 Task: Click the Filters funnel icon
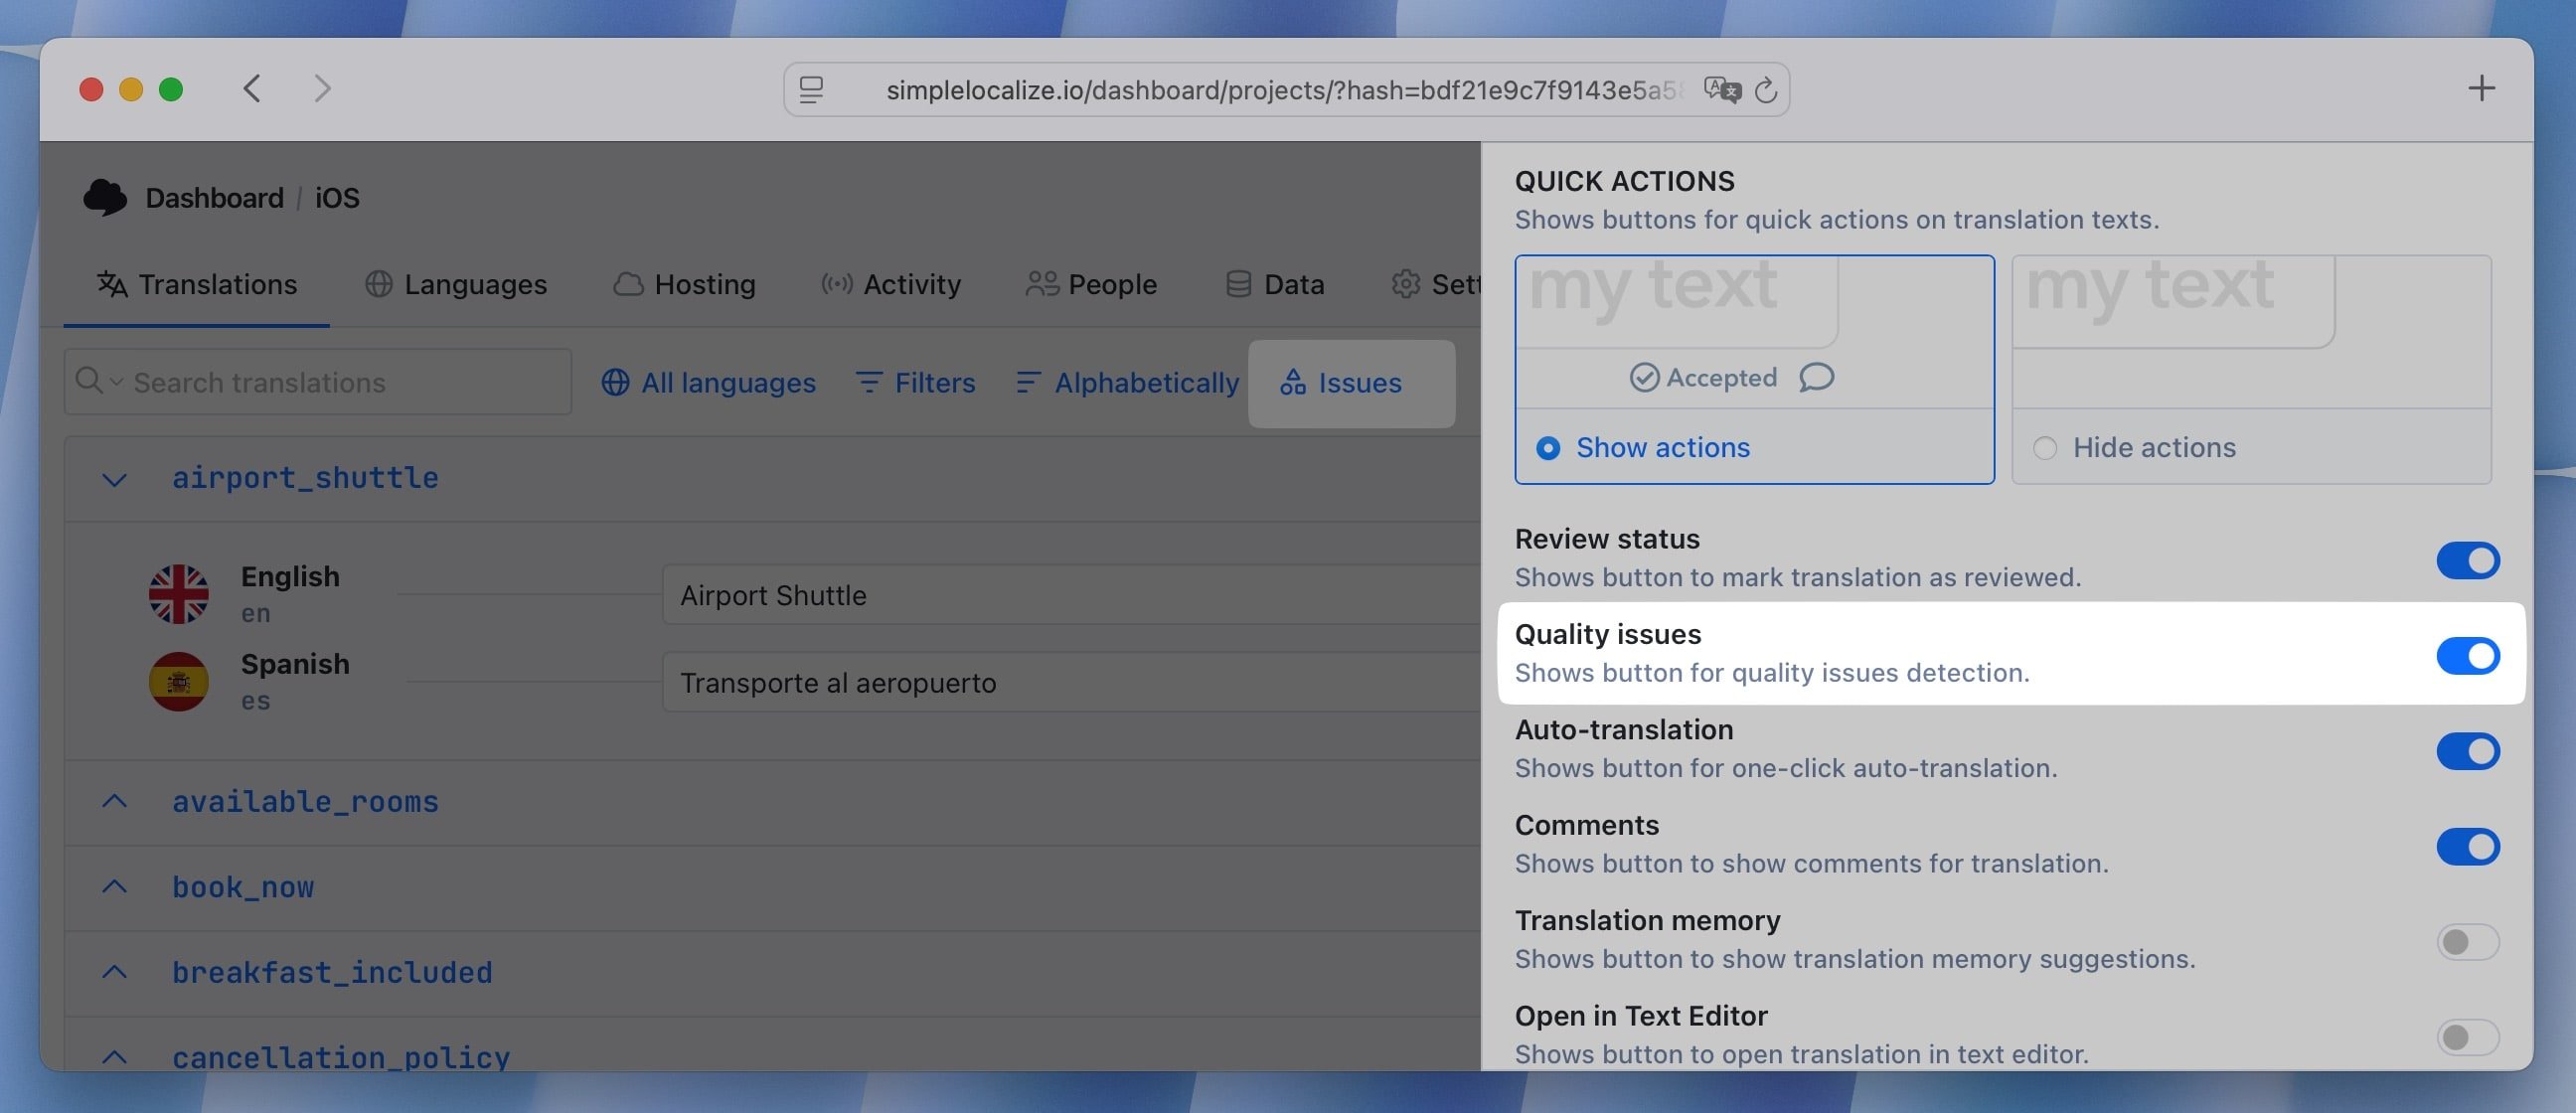click(x=869, y=382)
